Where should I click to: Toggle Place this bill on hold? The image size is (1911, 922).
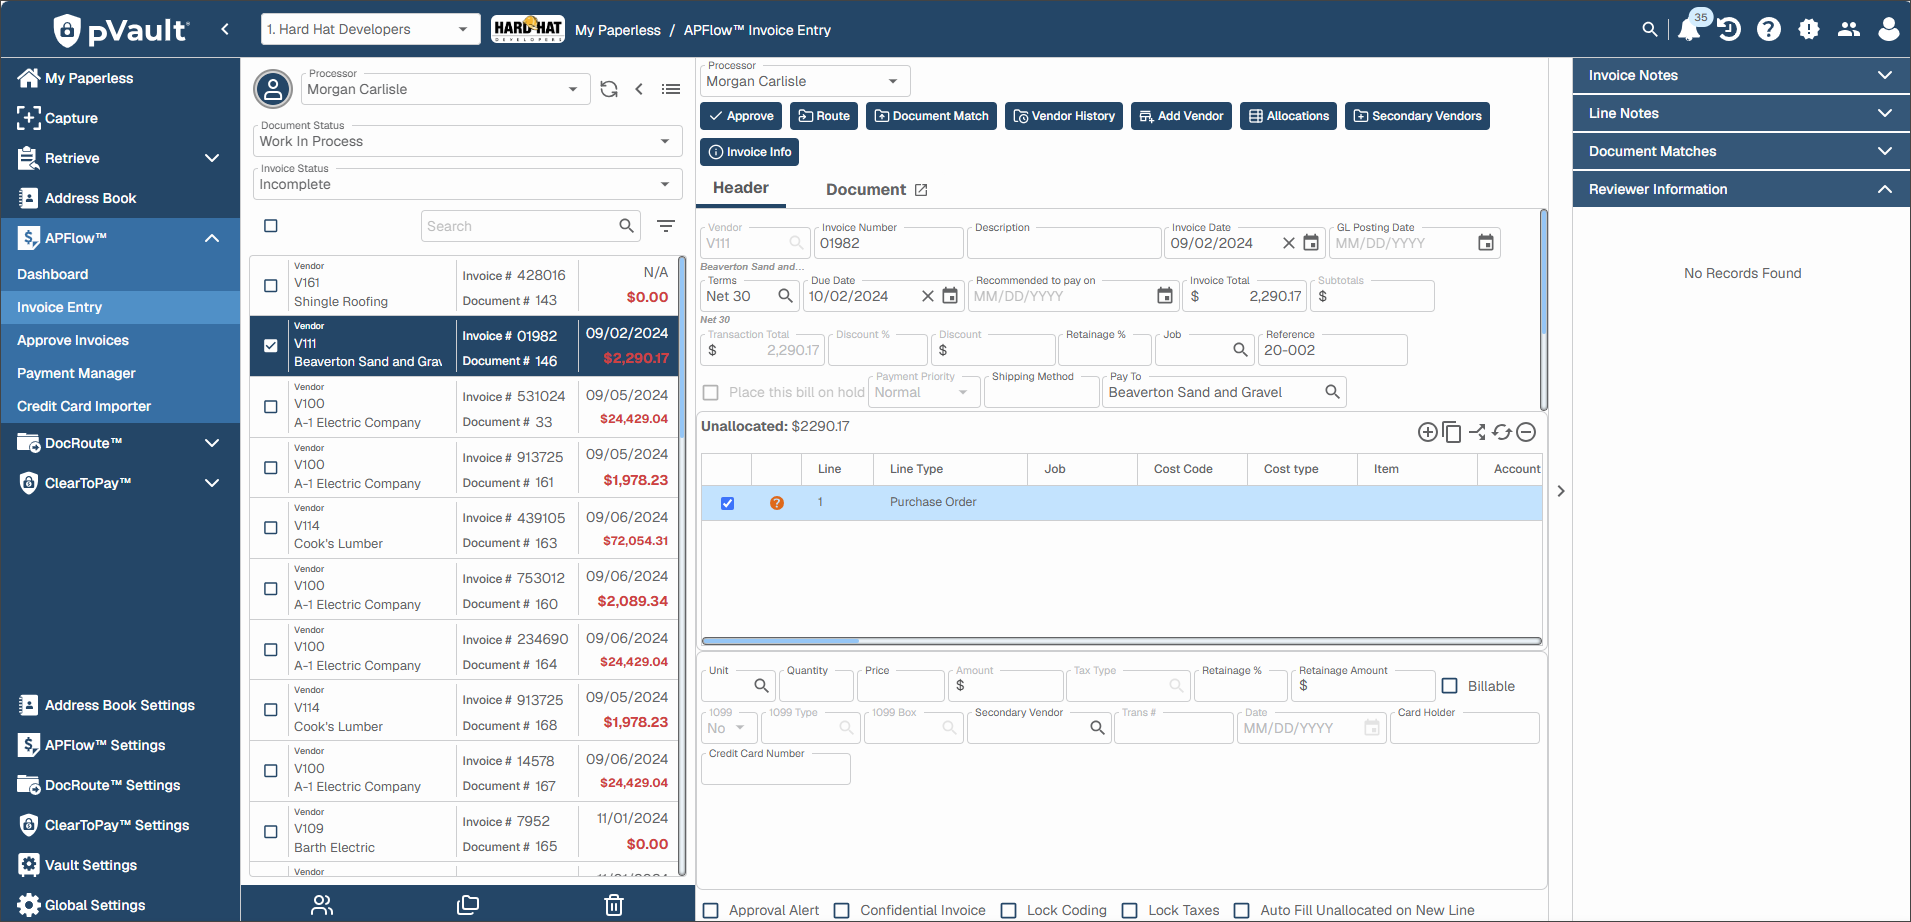tap(711, 393)
